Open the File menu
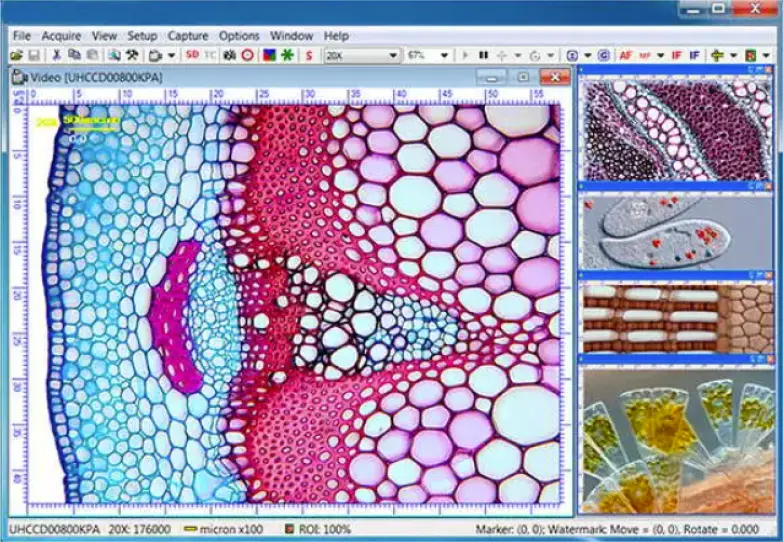 coord(21,36)
